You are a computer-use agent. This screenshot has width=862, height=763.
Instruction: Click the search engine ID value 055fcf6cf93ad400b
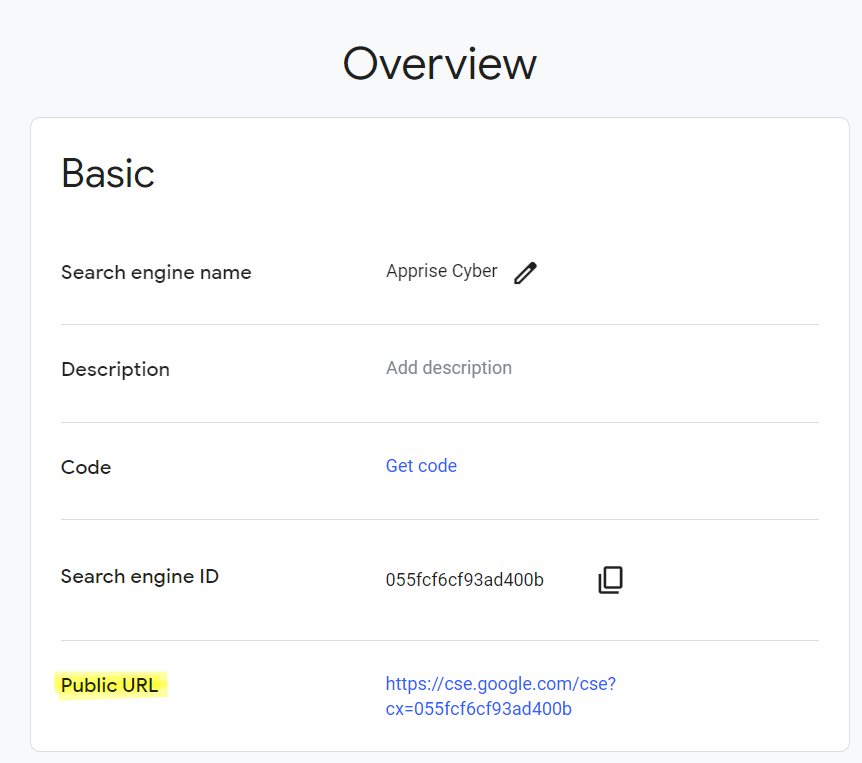[464, 580]
